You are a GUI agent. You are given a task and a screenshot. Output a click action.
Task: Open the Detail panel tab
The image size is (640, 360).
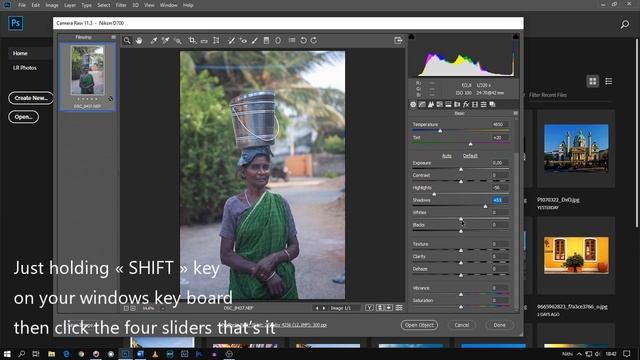[431, 104]
